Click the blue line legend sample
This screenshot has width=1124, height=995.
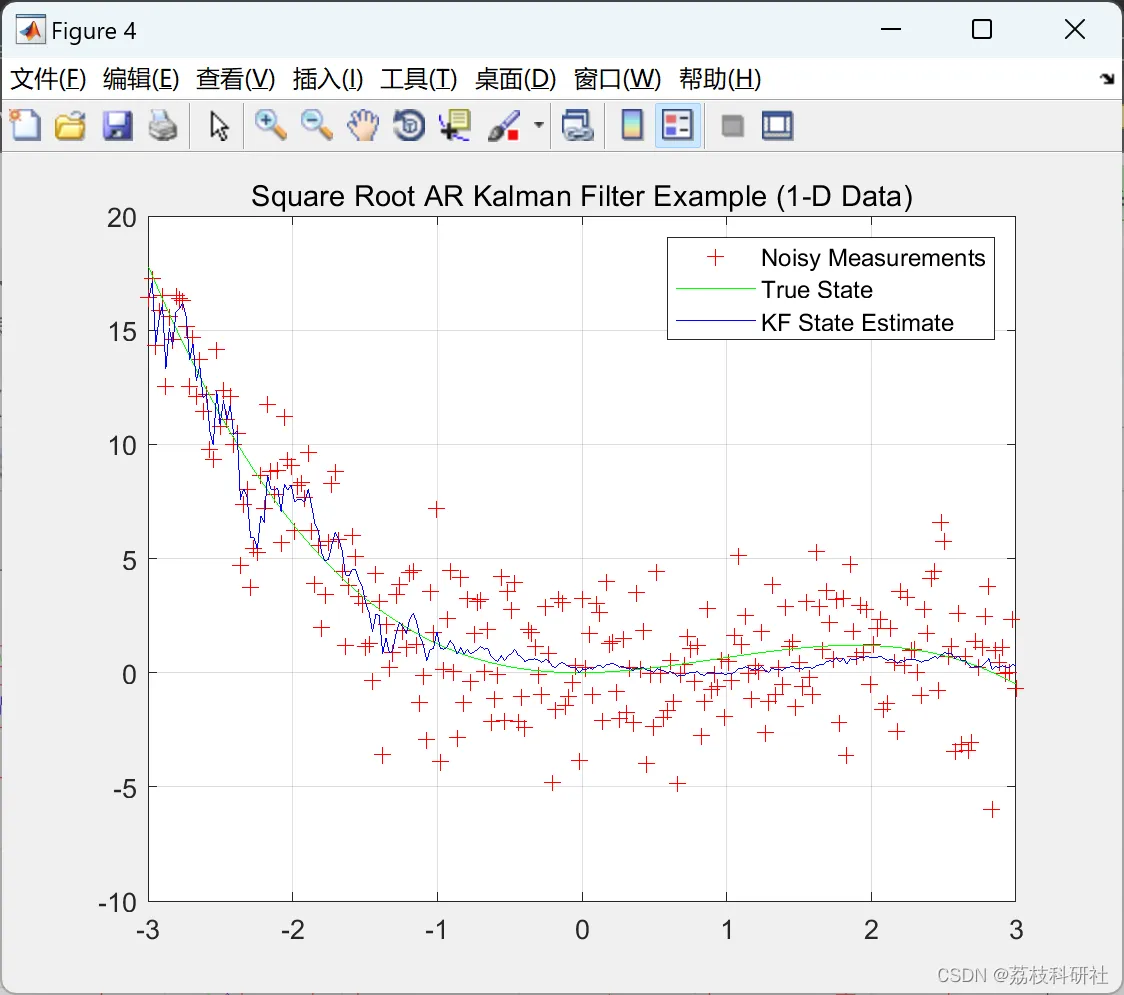(715, 322)
